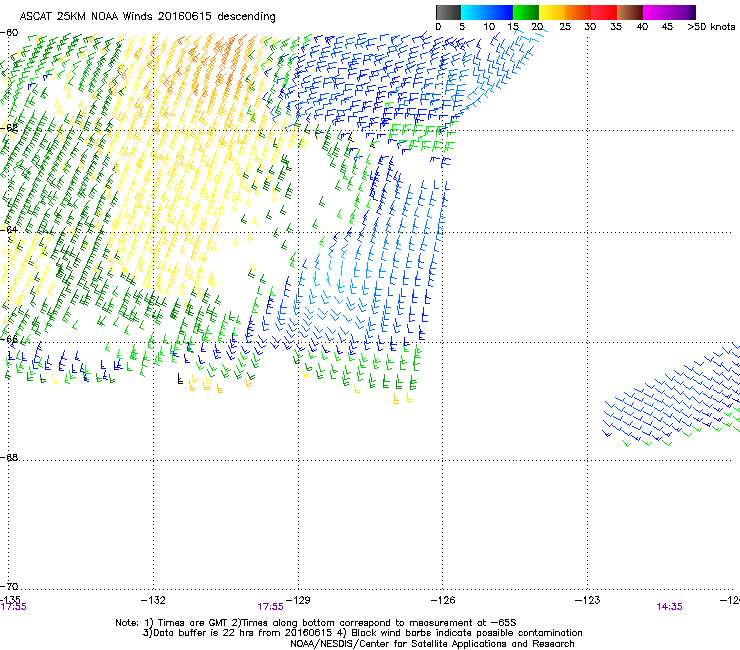The image size is (740, 650).
Task: Click the 17:55 time label near -129
Action: (270, 607)
